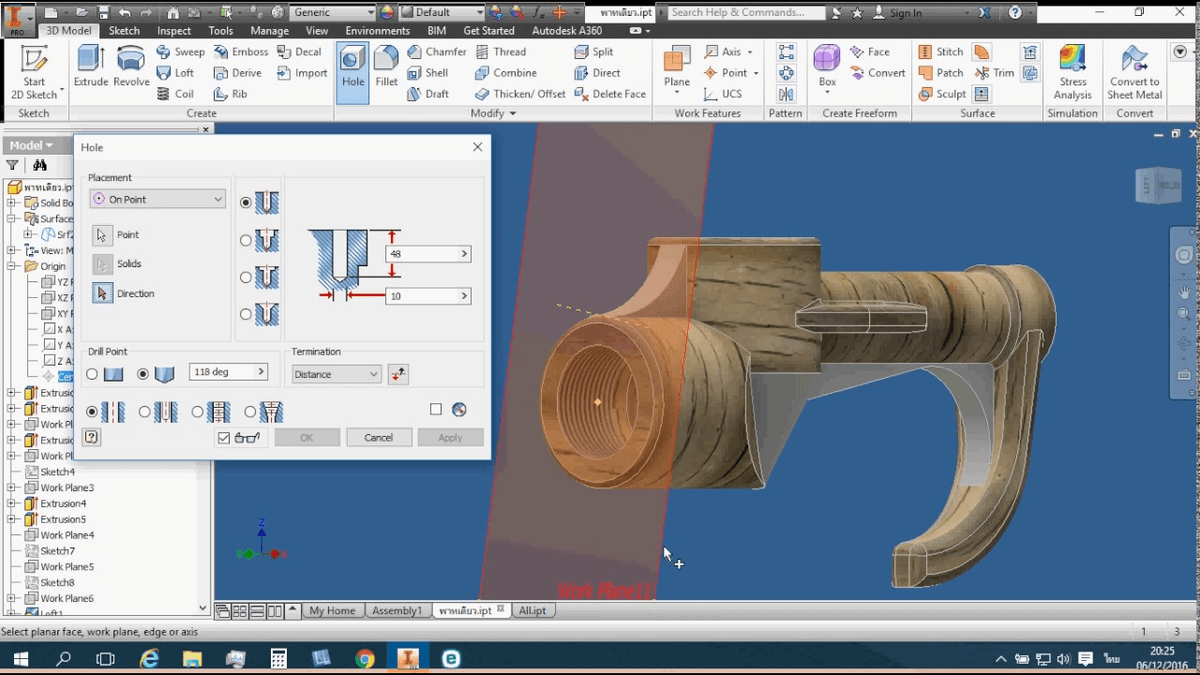This screenshot has height=675, width=1200.
Task: Click the Direction selection button
Action: tap(102, 294)
